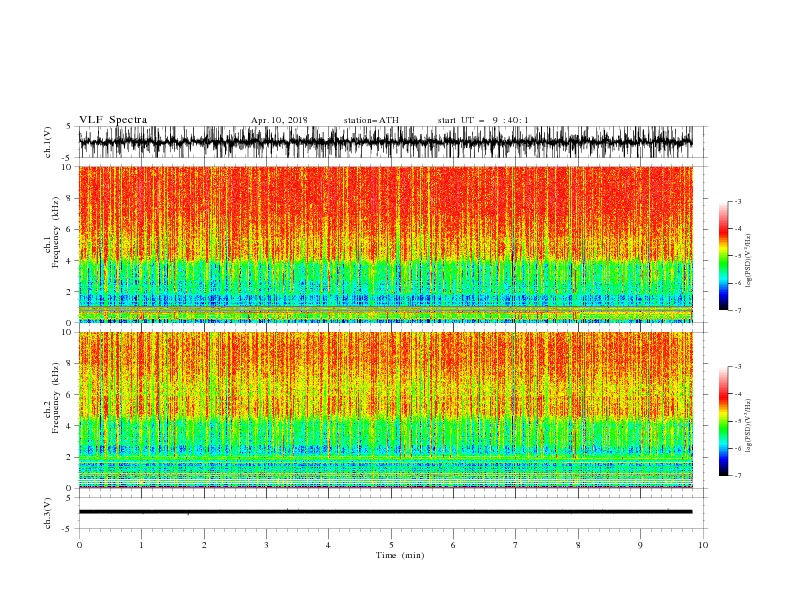Click the flat ch.3 voltage trace

pos(385,512)
